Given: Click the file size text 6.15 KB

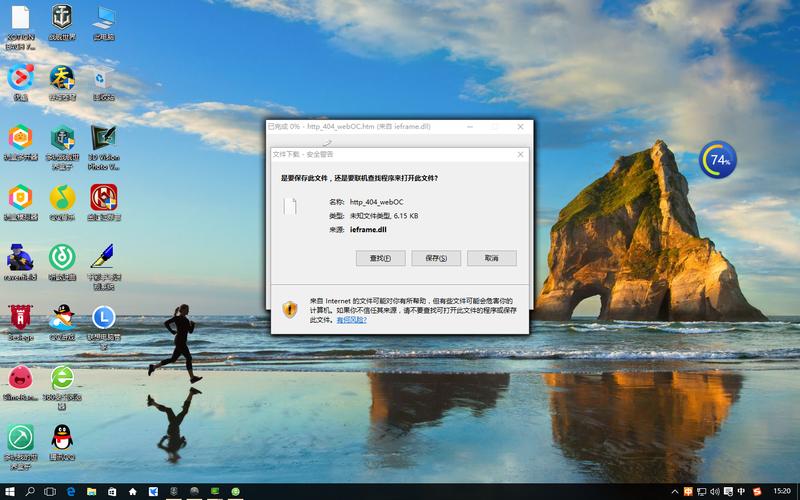Looking at the screenshot, I should coord(406,216).
